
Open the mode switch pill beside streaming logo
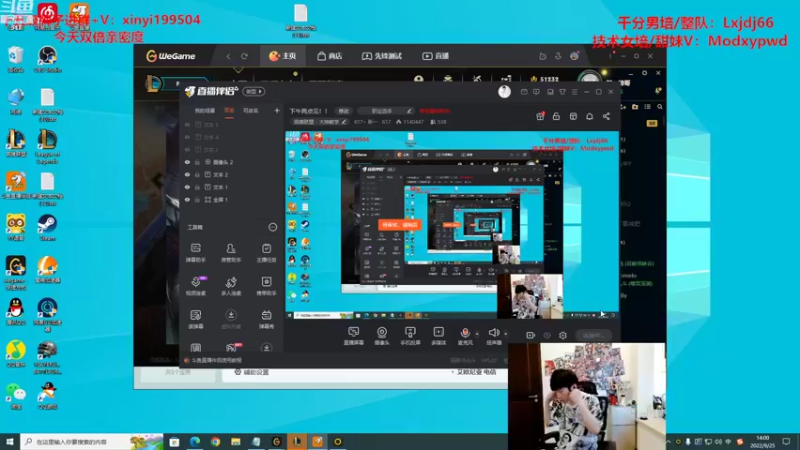click(x=254, y=91)
